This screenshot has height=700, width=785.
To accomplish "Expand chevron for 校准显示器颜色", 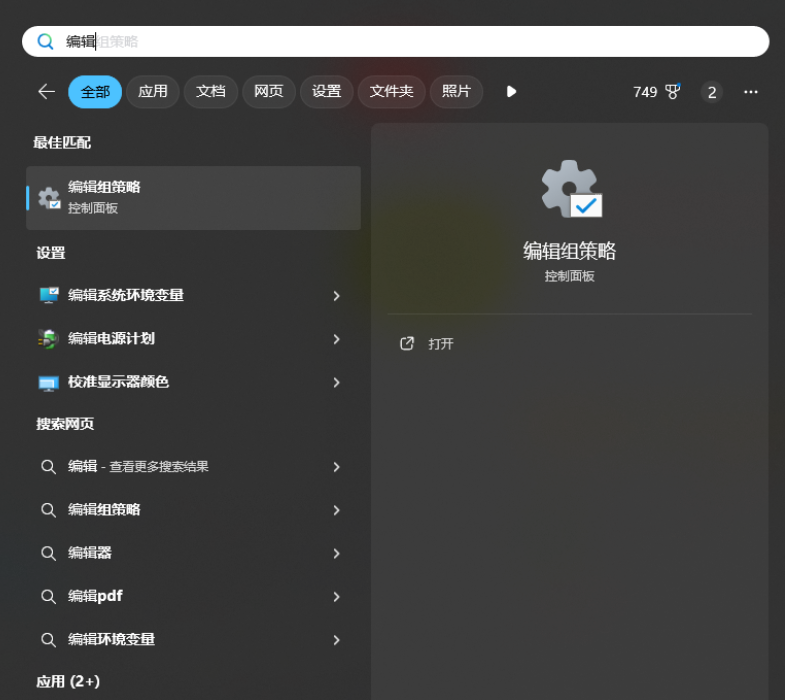I will tap(336, 383).
